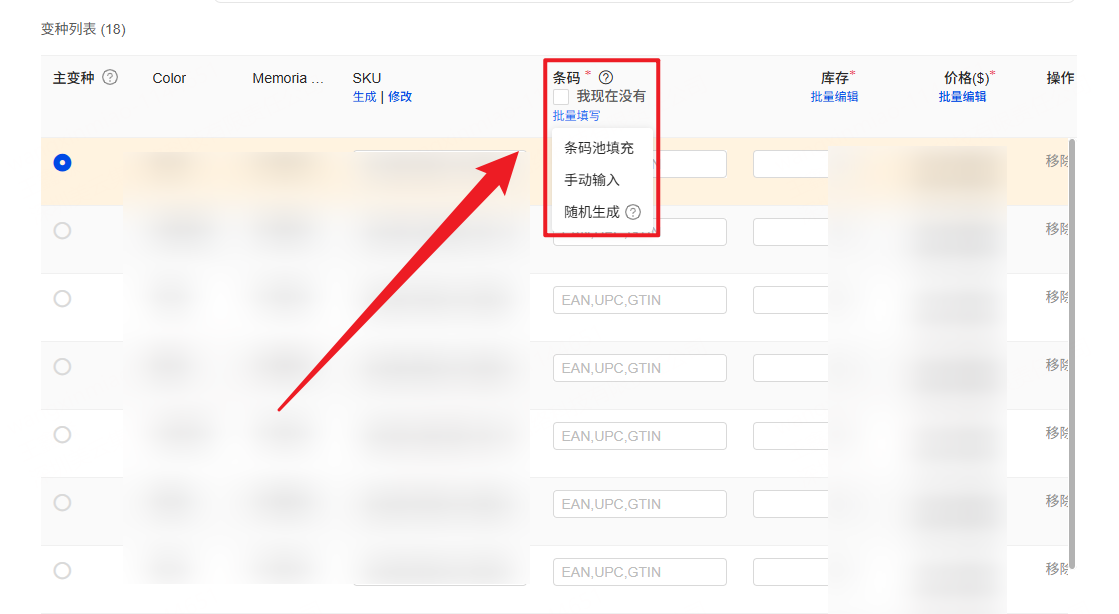Click the SKU 生成 link

pyautogui.click(x=364, y=97)
